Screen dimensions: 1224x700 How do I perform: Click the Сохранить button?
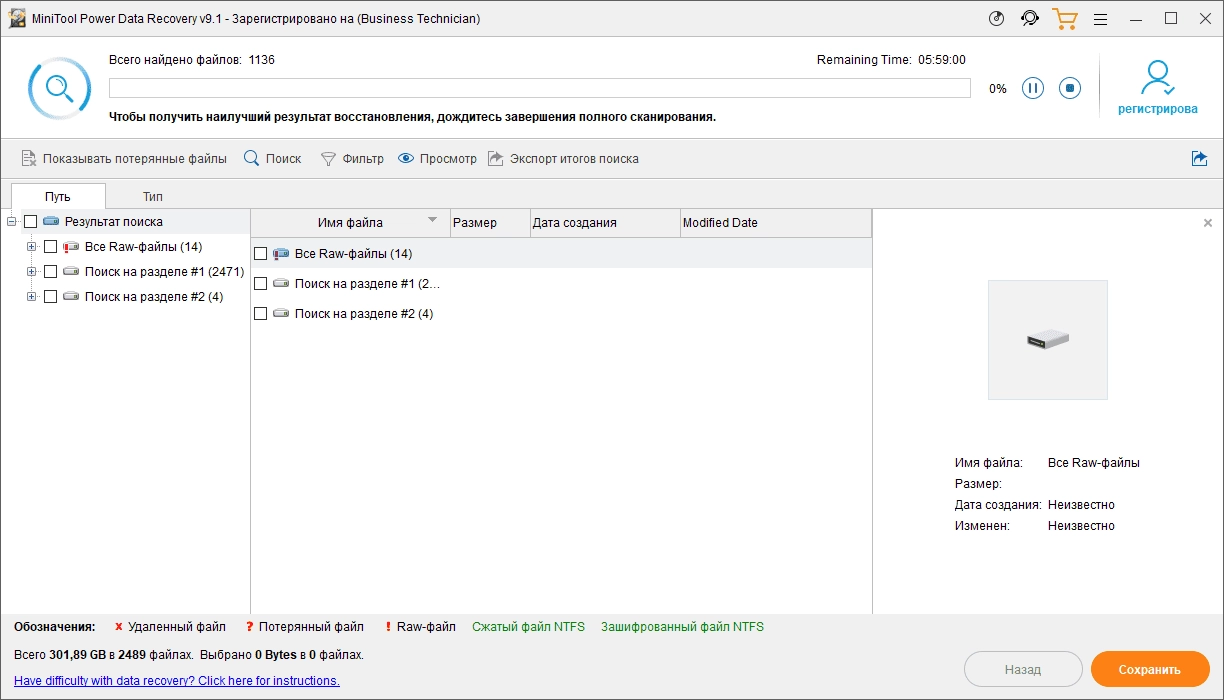click(x=1150, y=669)
